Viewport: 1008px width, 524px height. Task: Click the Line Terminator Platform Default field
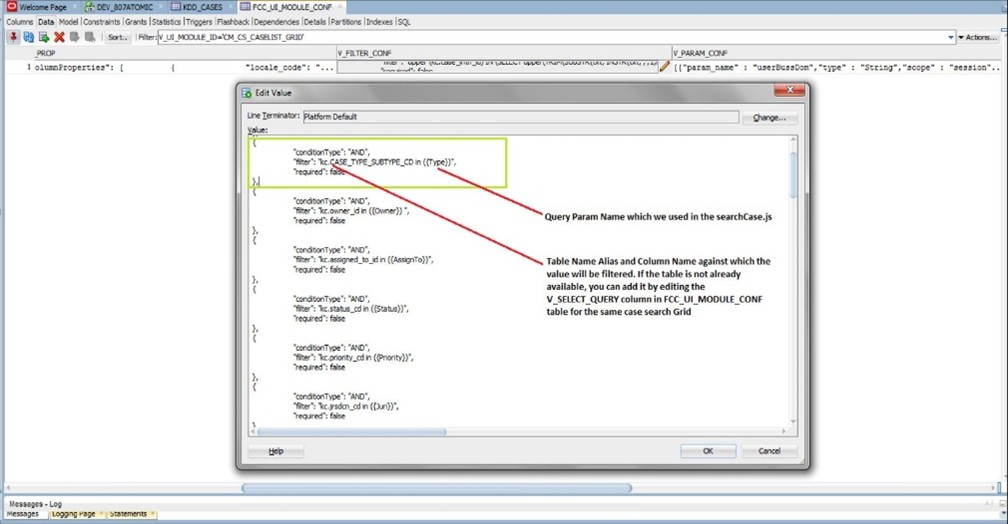point(520,116)
